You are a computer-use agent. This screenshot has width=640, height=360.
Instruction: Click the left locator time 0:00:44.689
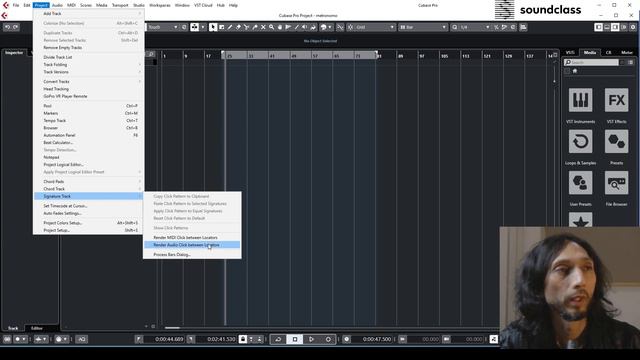[169, 339]
